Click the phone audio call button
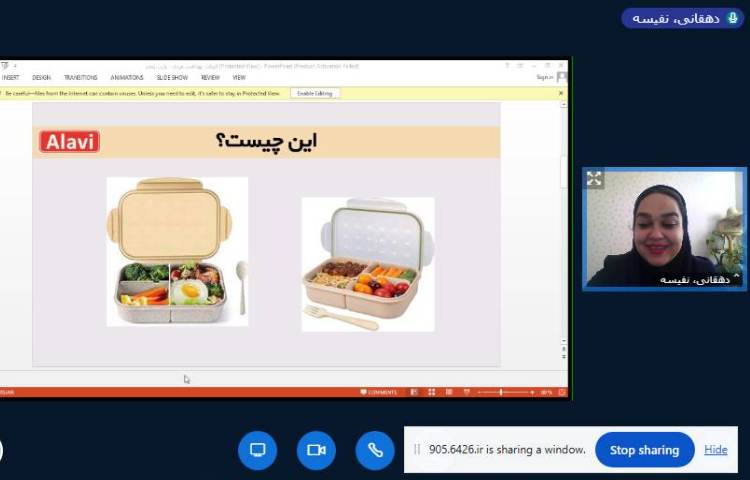This screenshot has width=750, height=480. point(375,450)
